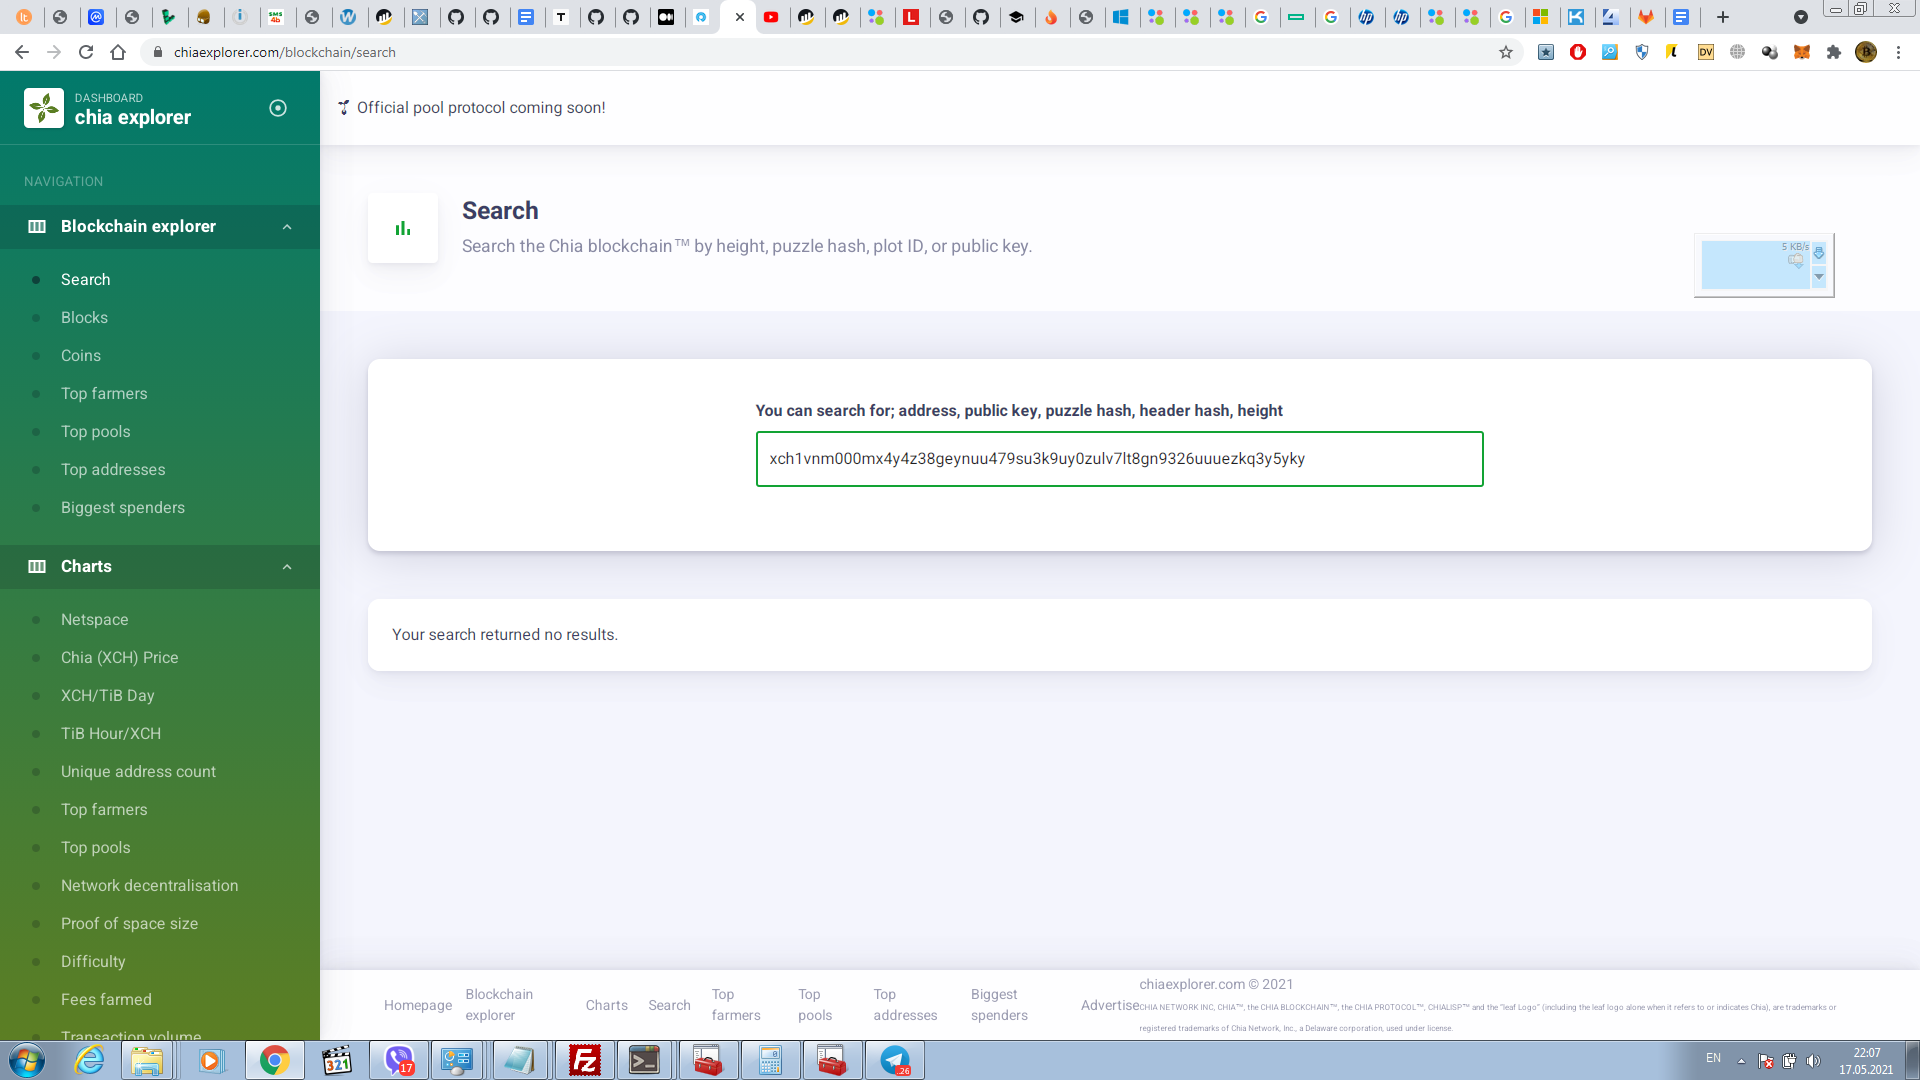Click dropdown arrow on network speed widget

coord(1819,277)
